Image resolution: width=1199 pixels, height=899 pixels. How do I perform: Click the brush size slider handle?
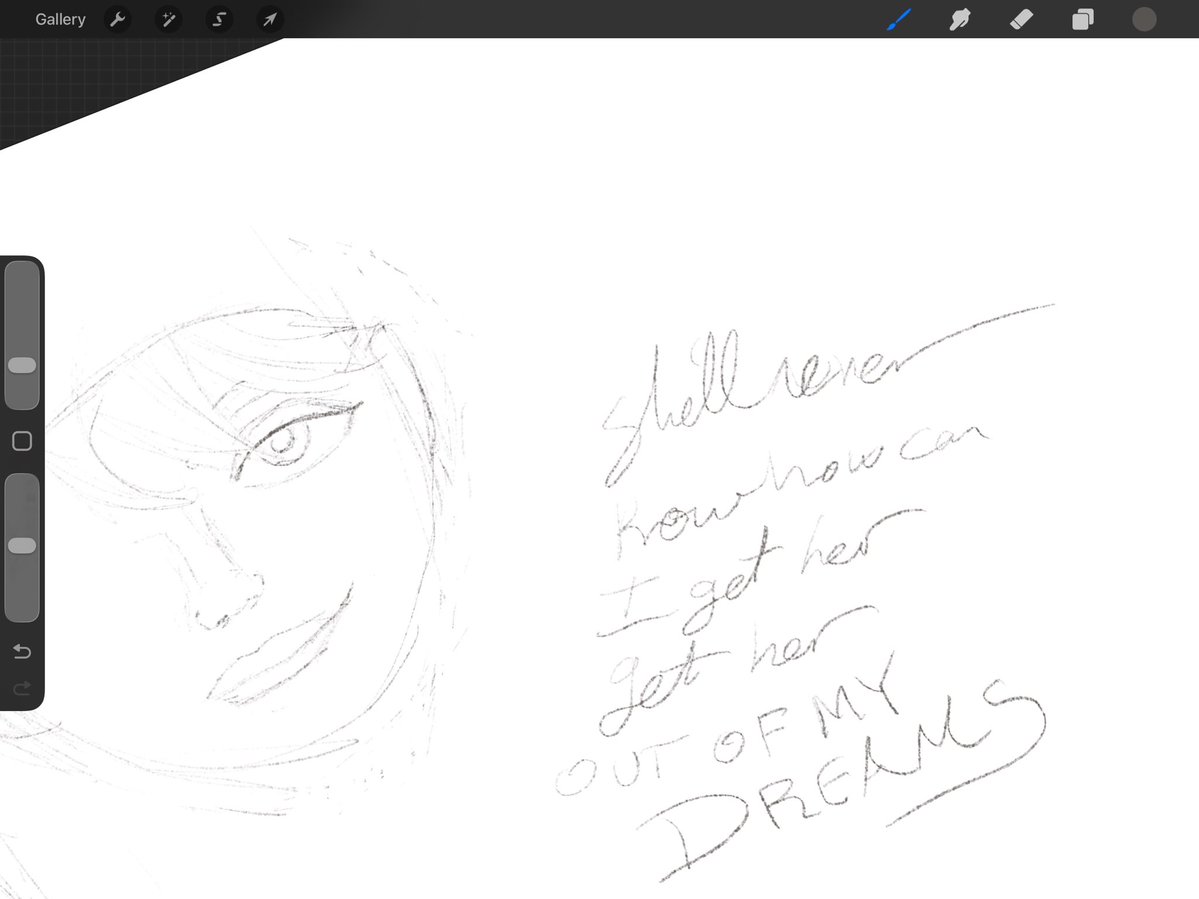(22, 365)
